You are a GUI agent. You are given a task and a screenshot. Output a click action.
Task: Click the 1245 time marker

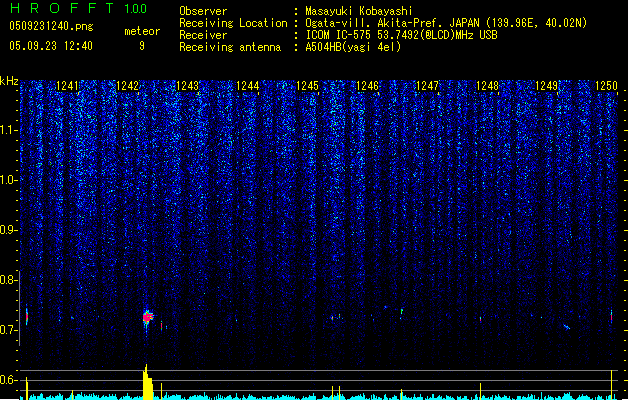[x=307, y=85]
